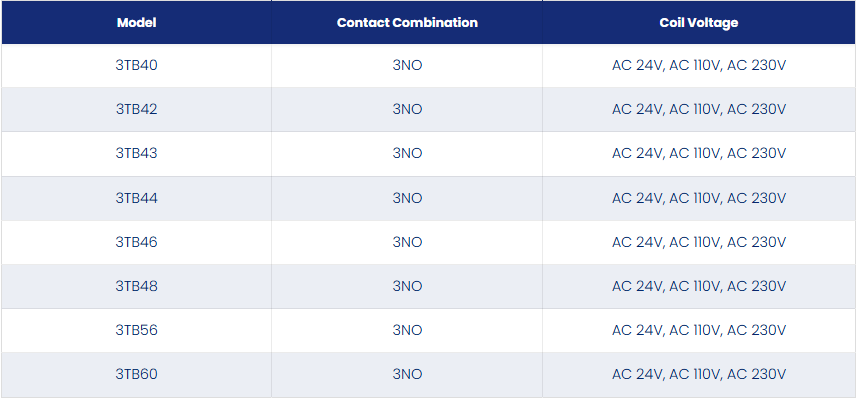Select the 3TB44 model cell
This screenshot has width=858, height=398.
[x=136, y=198]
